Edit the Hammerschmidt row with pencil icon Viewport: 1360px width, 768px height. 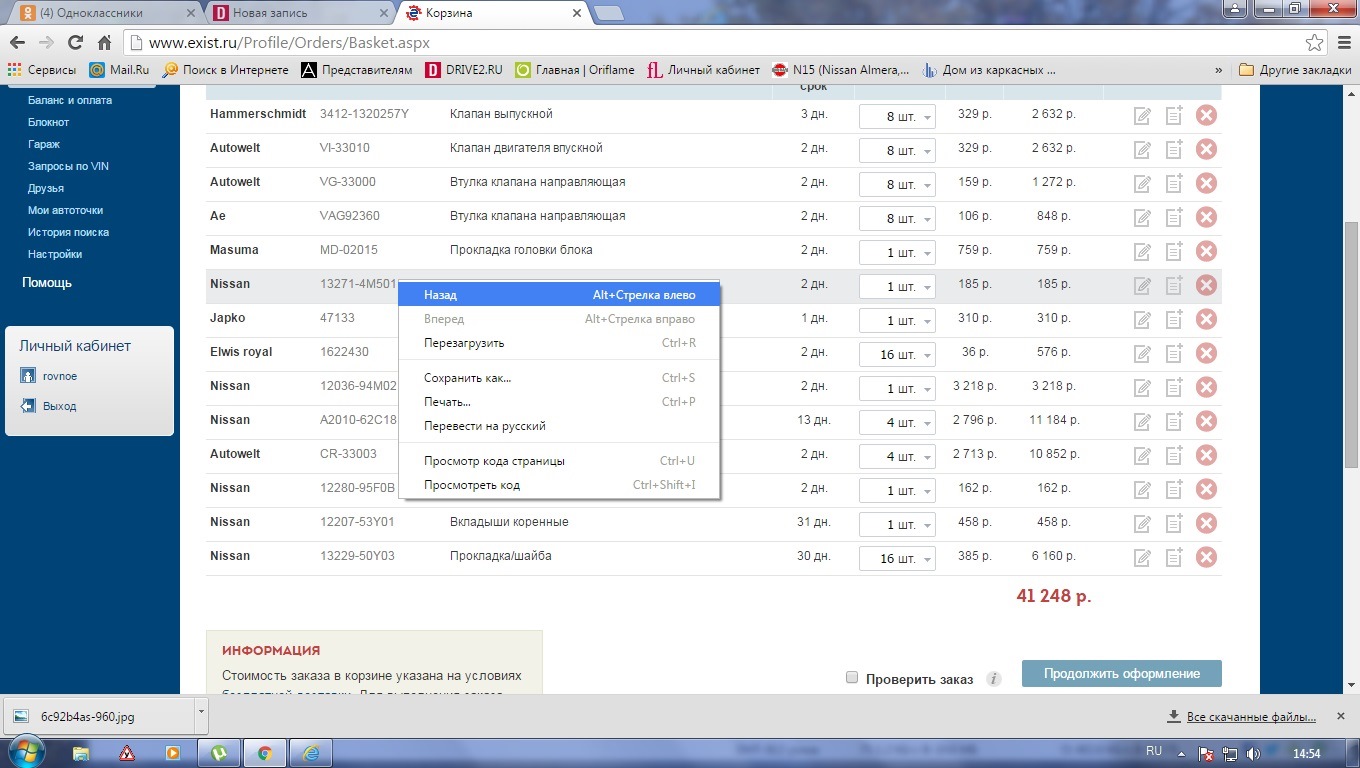[1142, 116]
